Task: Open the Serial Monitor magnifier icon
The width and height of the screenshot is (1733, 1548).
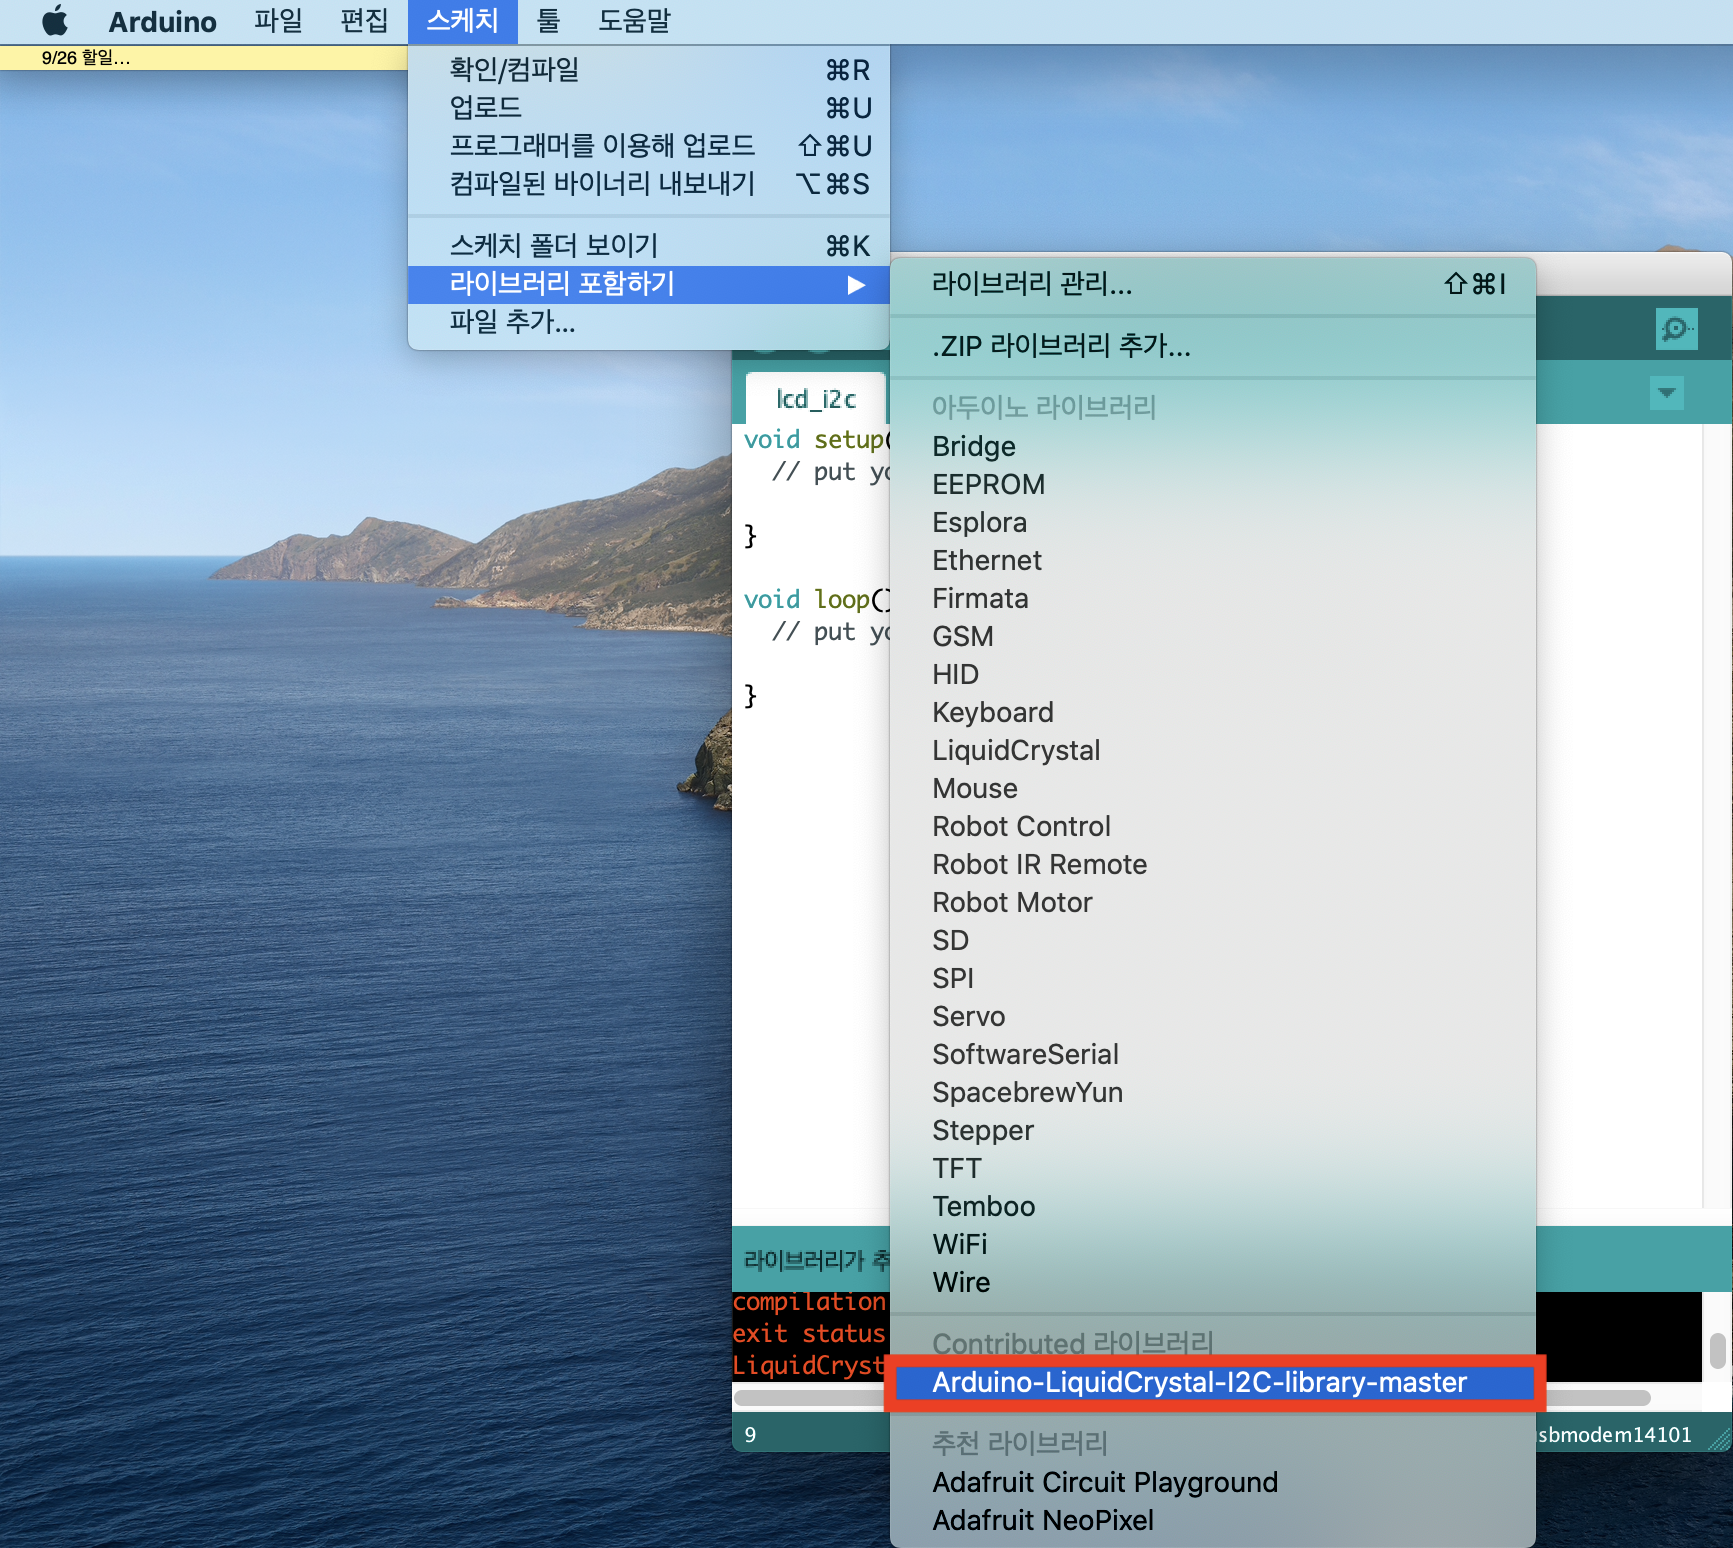Action: pyautogui.click(x=1676, y=329)
